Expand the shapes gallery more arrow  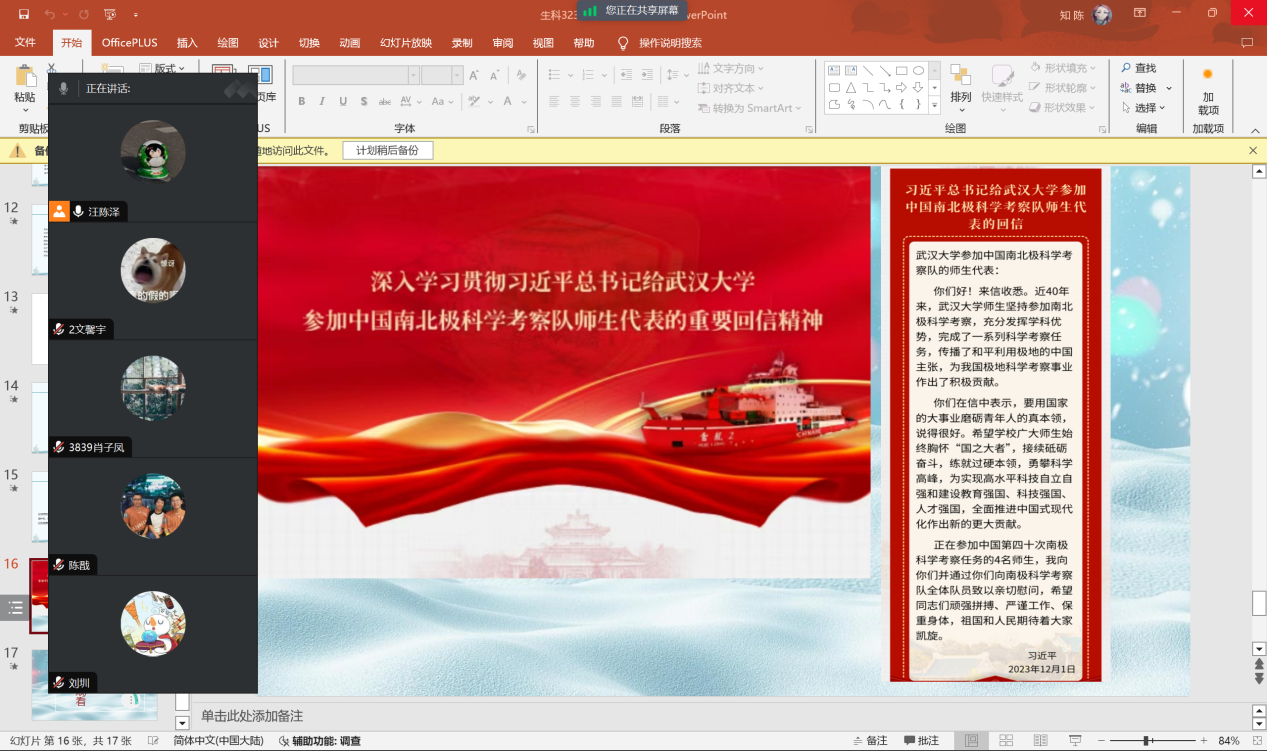pos(935,105)
